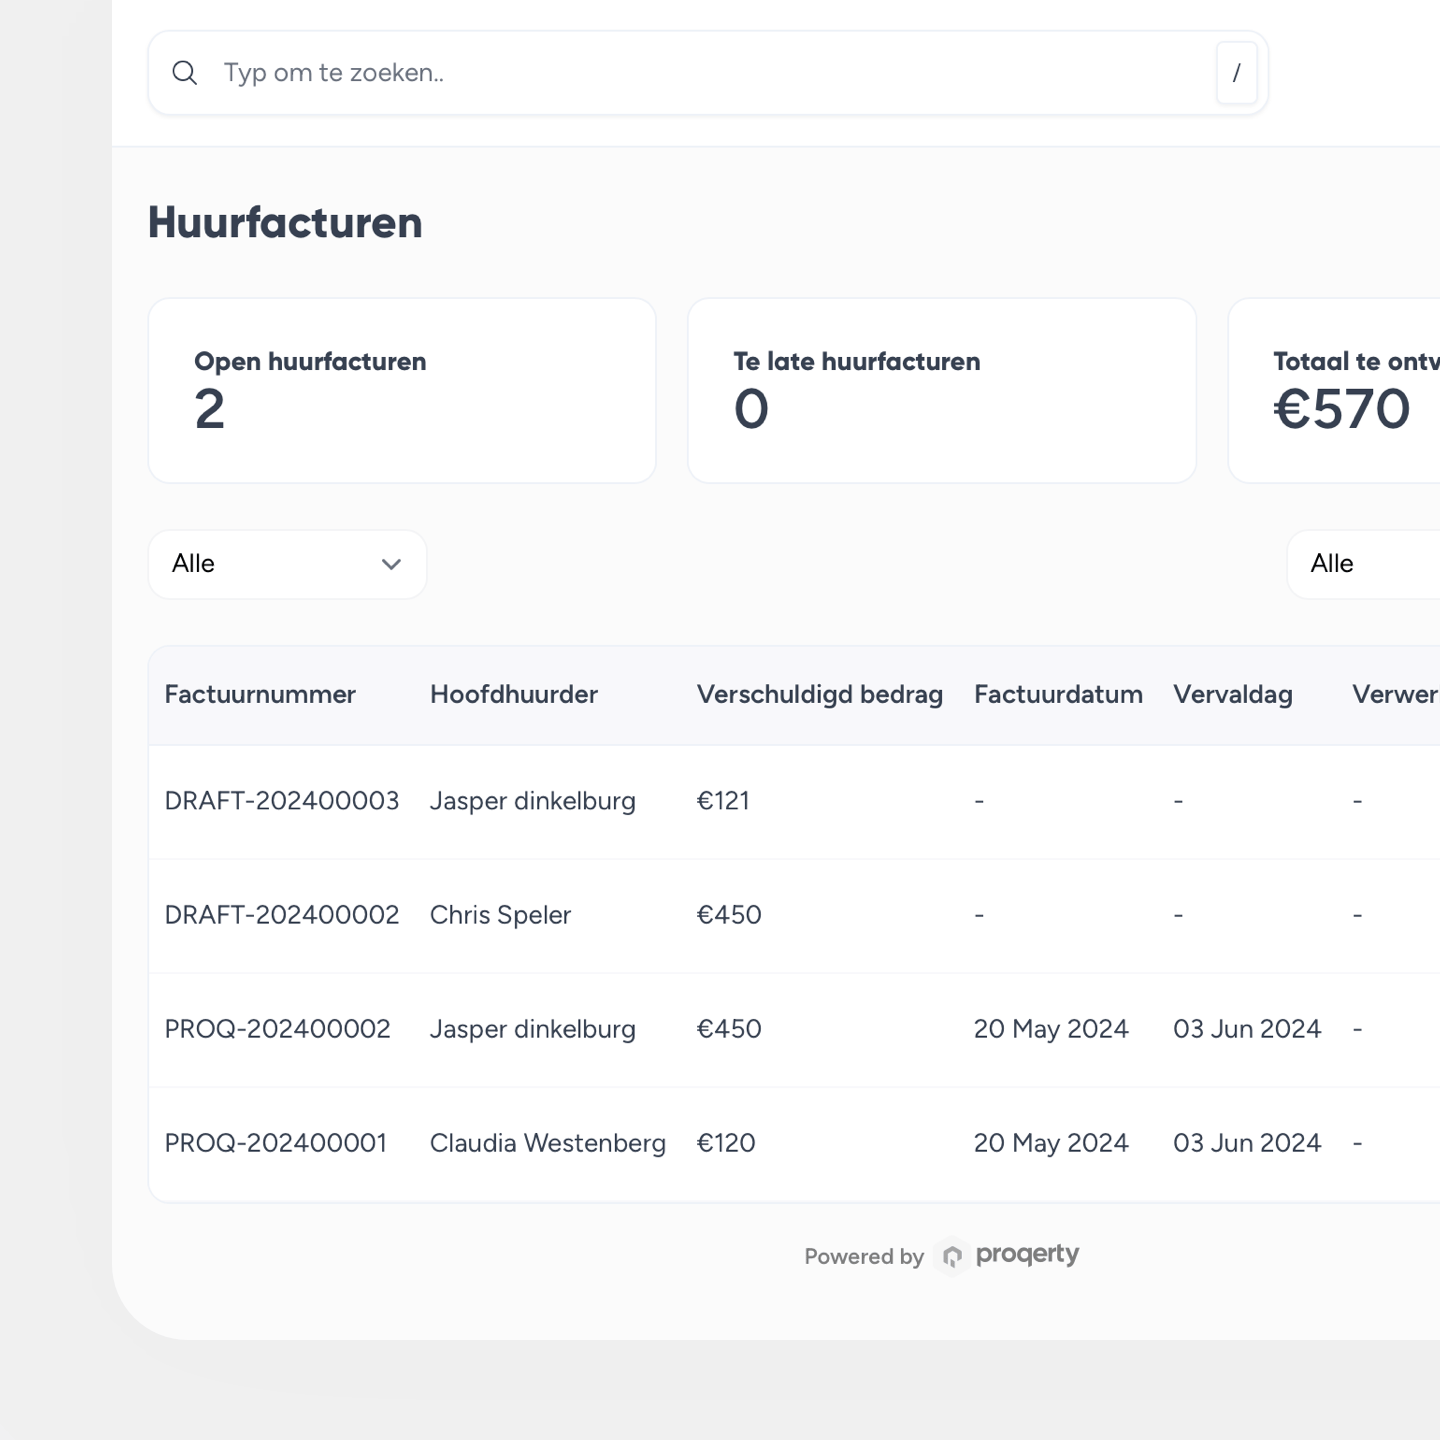
Task: Click 'Jasper dinkelburg' in PROQ-202400002 row
Action: pos(533,1029)
